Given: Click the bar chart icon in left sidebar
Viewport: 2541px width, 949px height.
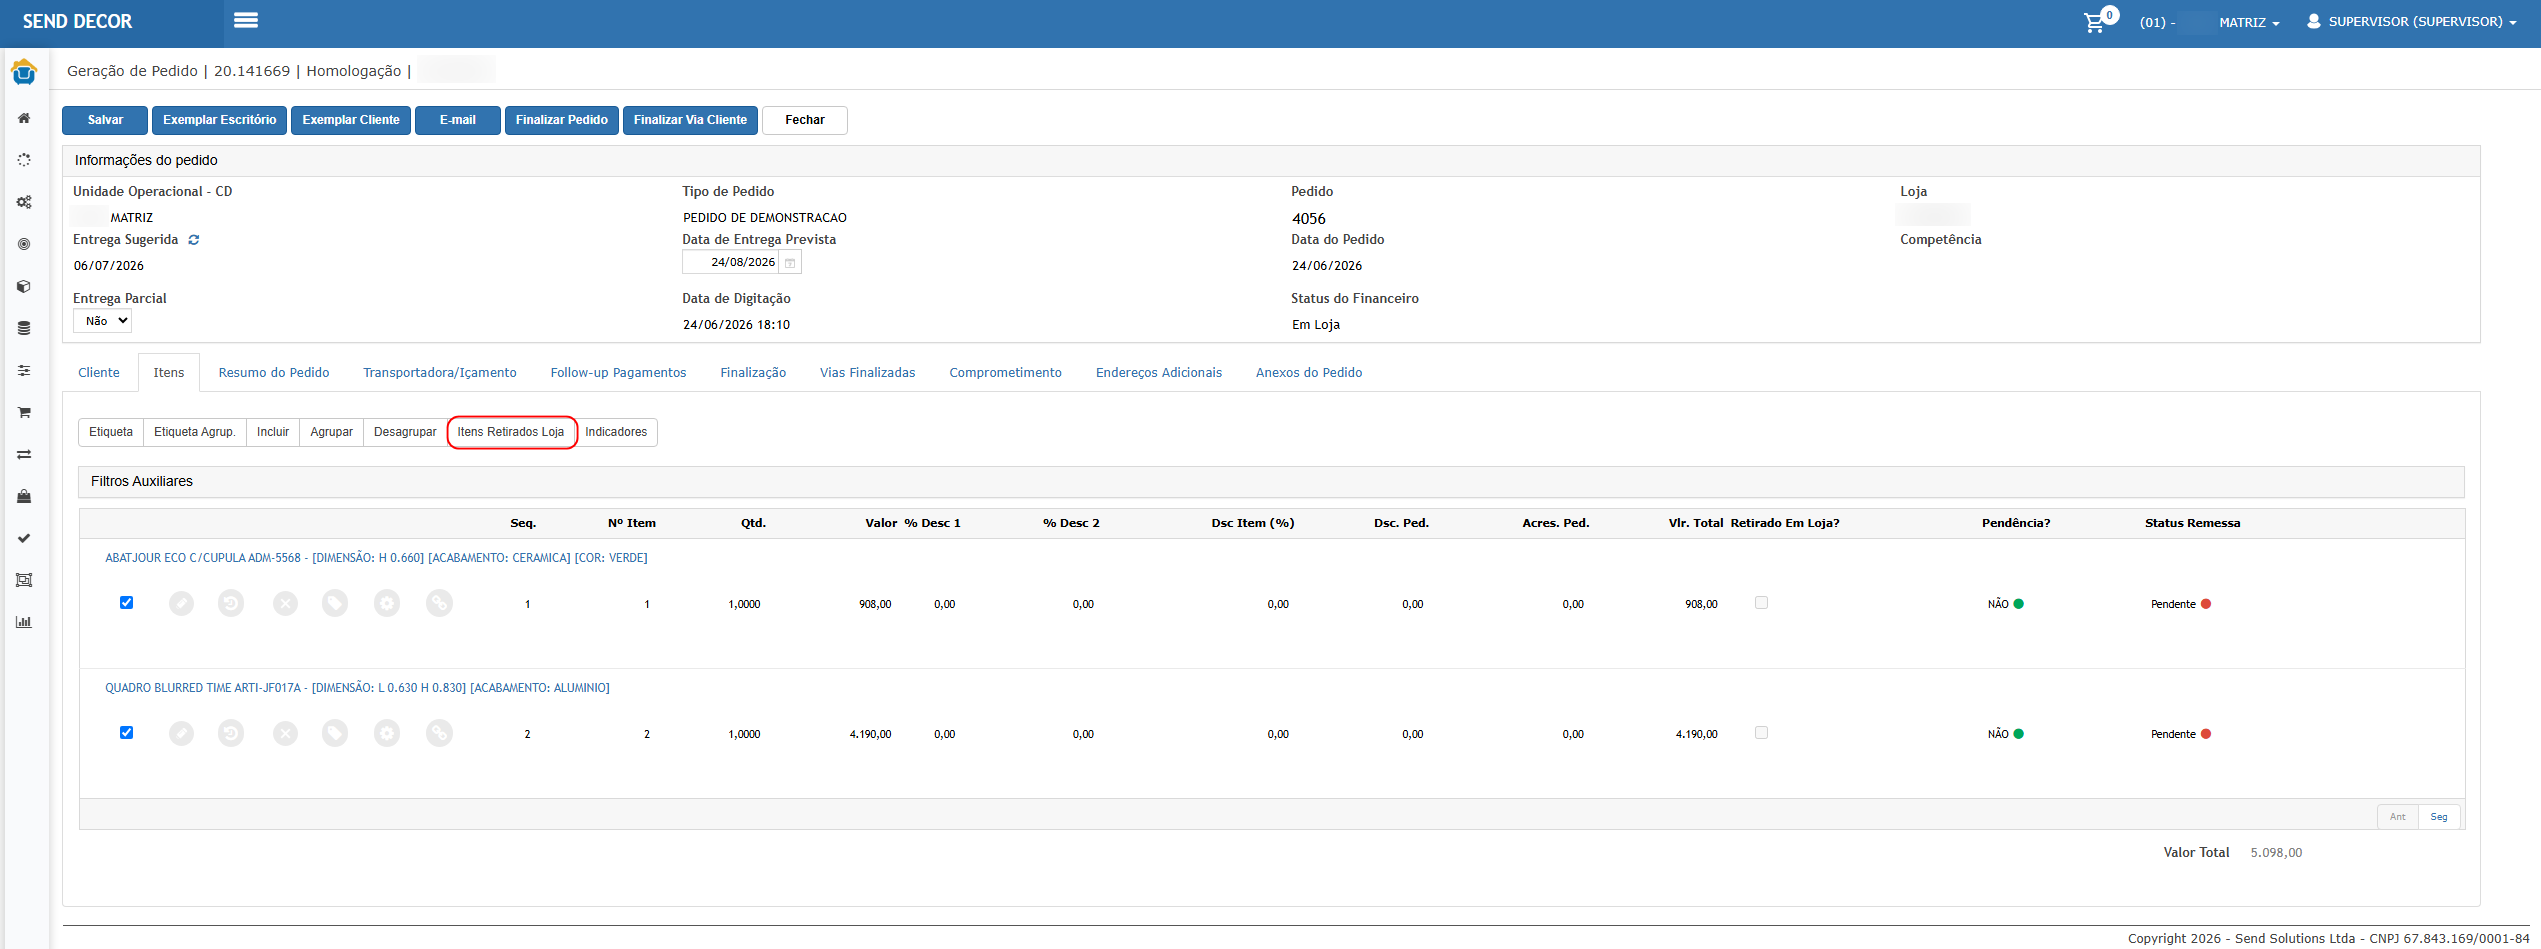Looking at the screenshot, I should pos(24,622).
